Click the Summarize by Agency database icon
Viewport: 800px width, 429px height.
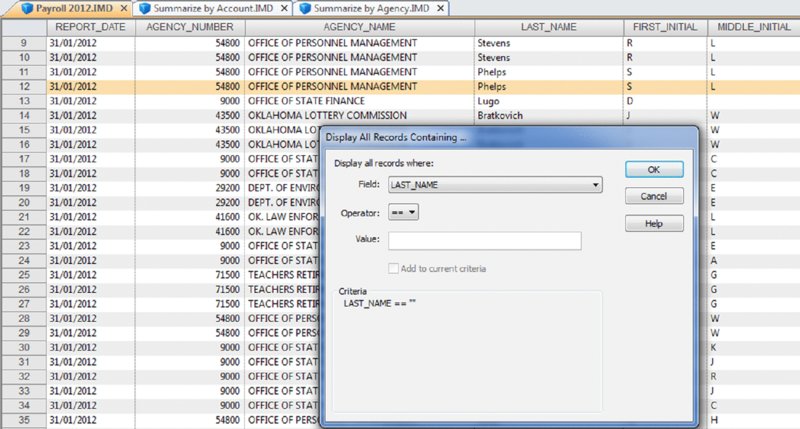305,9
